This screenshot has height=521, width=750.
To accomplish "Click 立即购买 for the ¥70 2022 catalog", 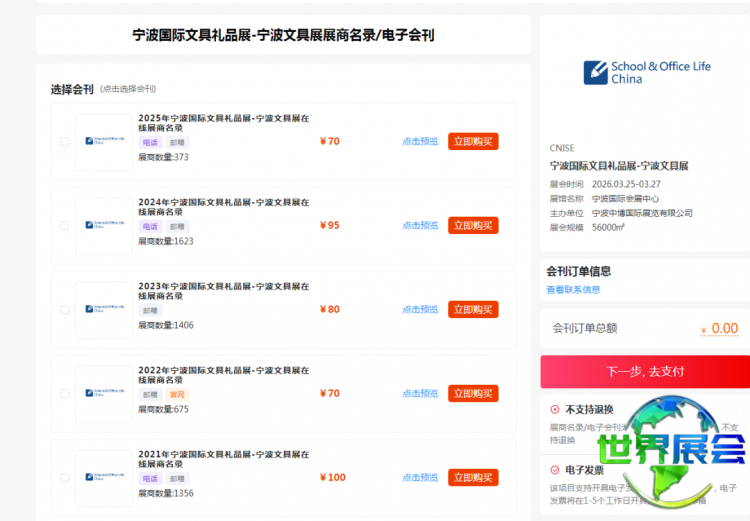I will (x=473, y=394).
